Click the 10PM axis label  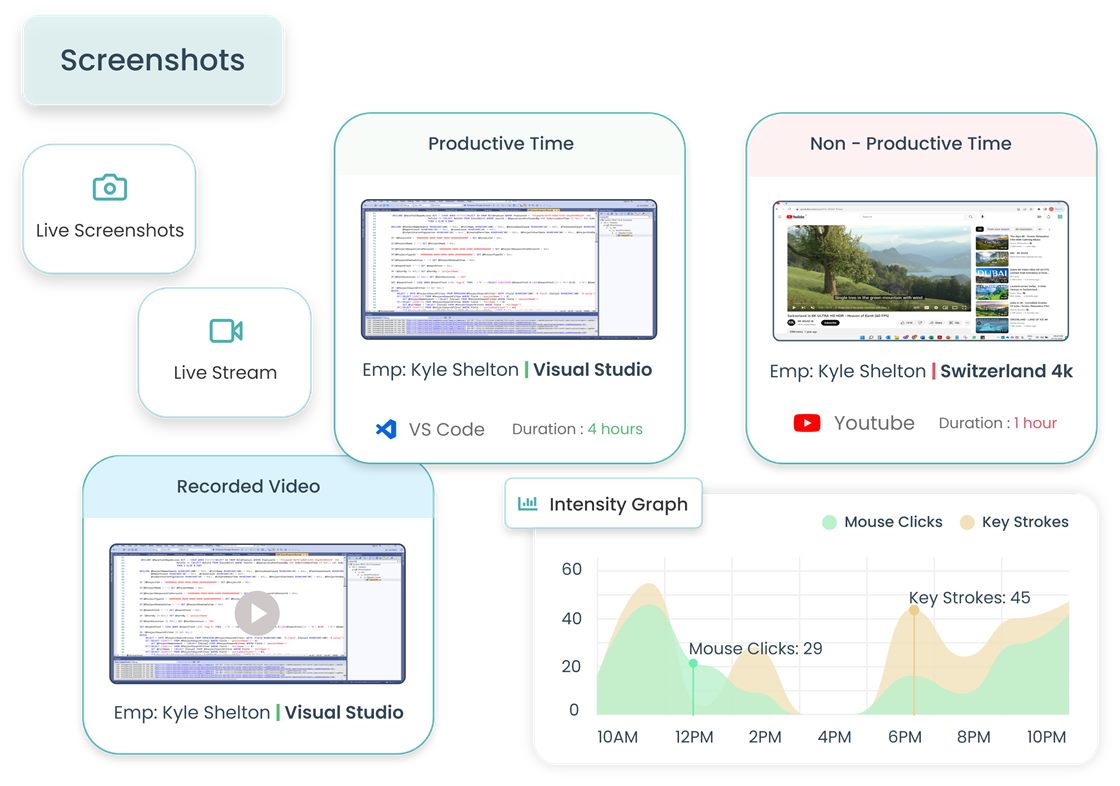(1046, 737)
